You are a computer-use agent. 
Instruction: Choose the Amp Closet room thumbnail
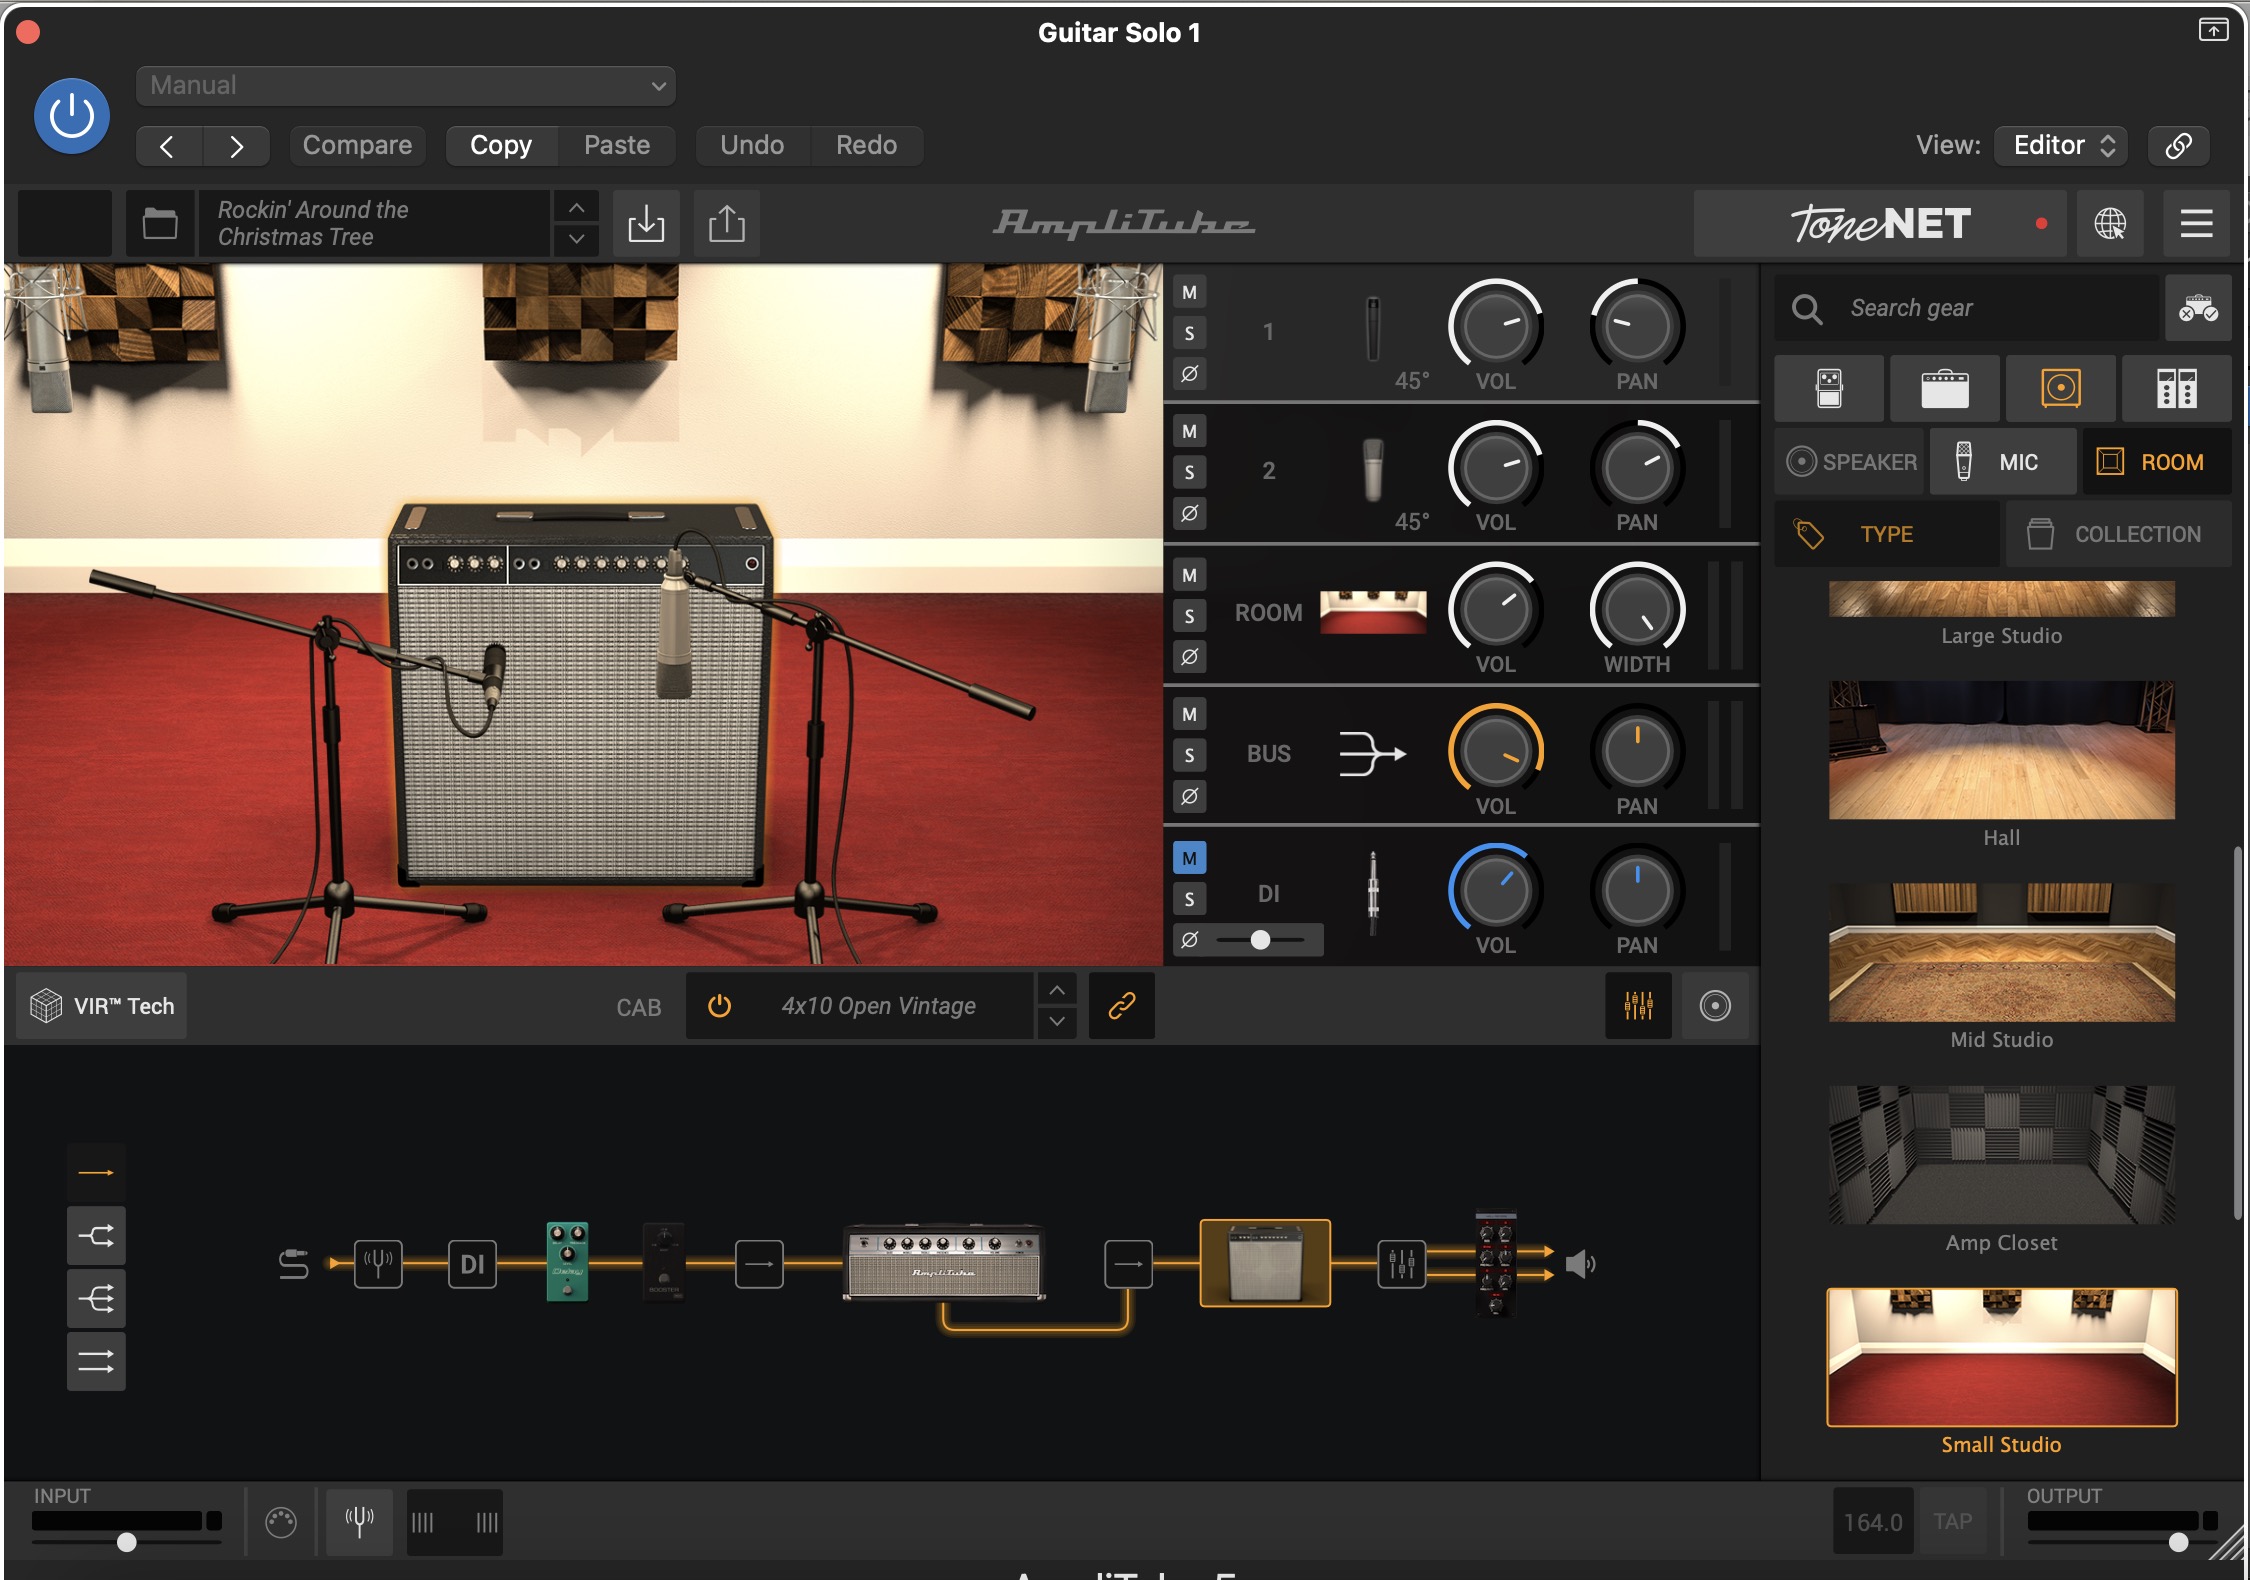click(2002, 1155)
